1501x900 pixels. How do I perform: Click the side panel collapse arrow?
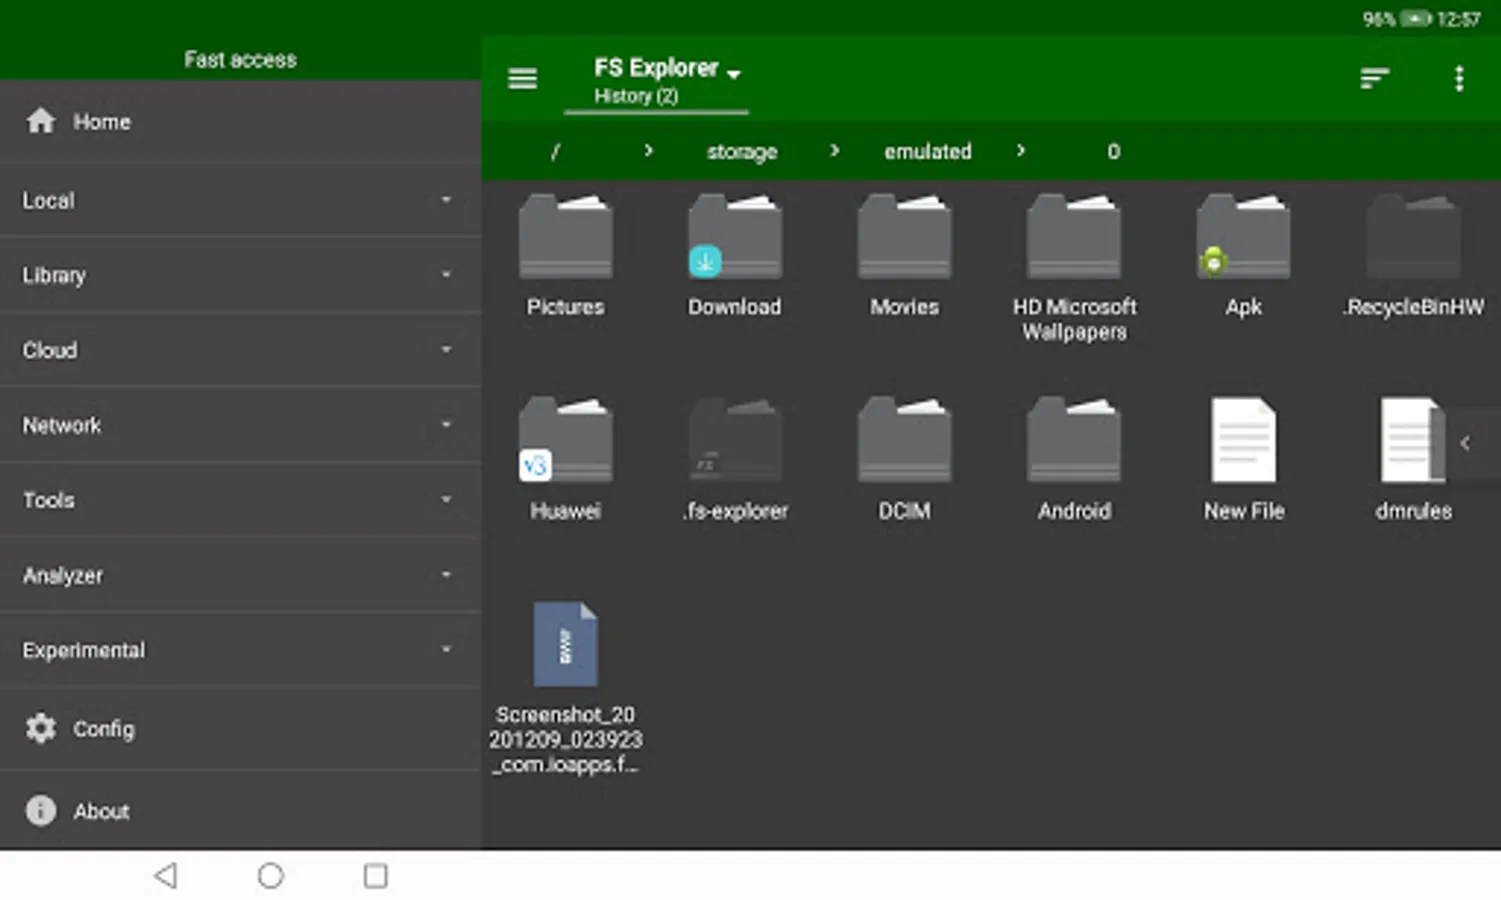pyautogui.click(x=1465, y=443)
